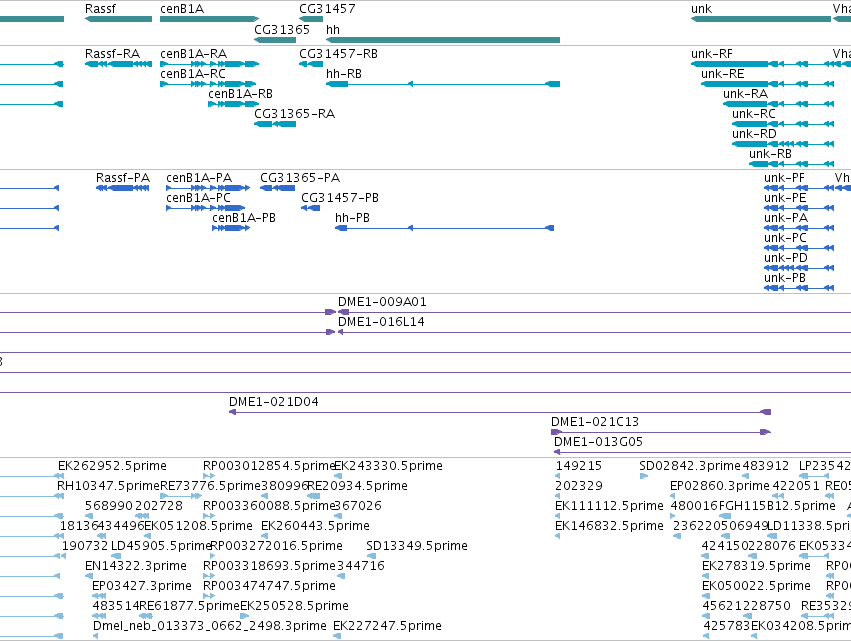Click Dmel_neb_013373_0662_2498.3prime label

pyautogui.click(x=209, y=626)
